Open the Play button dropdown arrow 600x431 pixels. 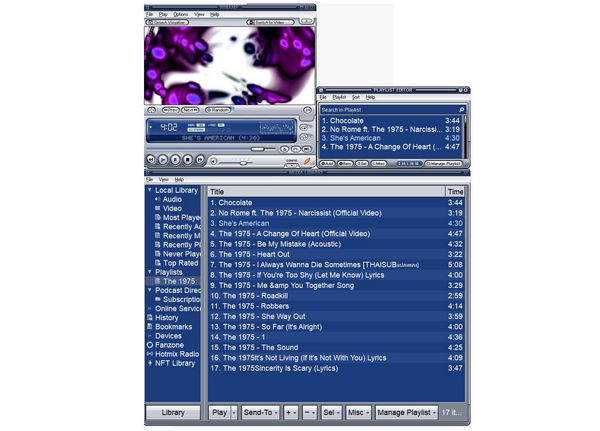(234, 413)
